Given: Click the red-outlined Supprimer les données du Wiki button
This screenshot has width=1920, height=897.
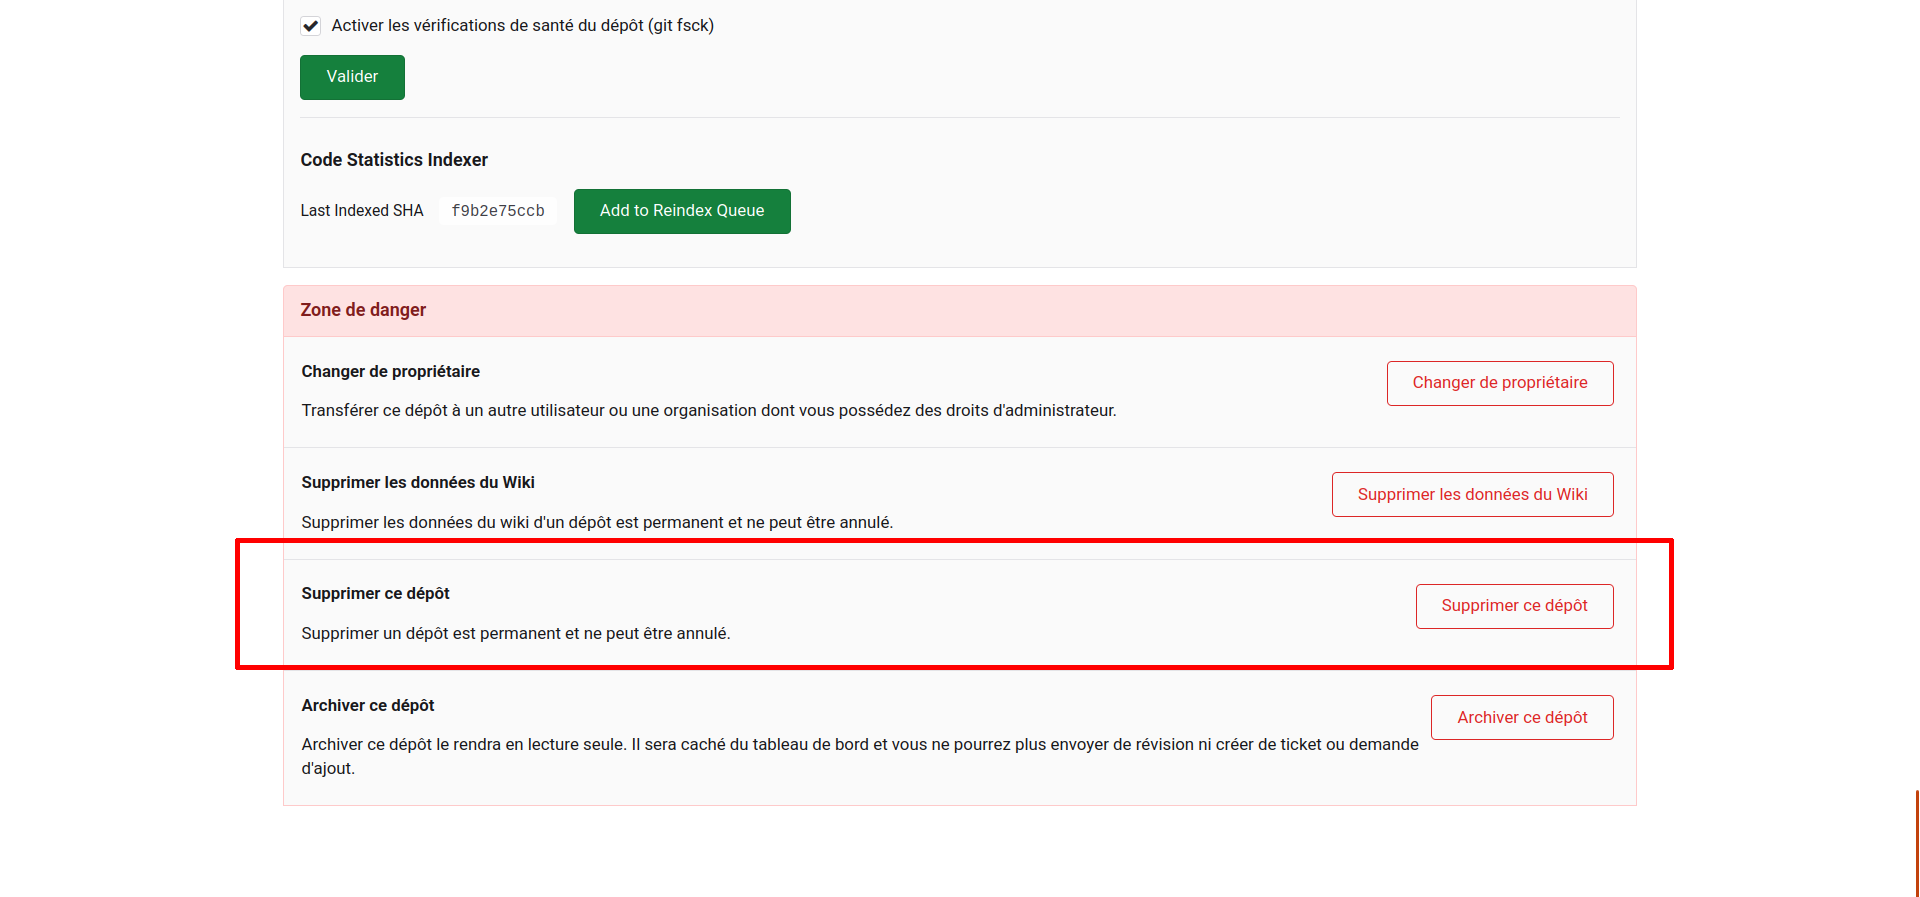Looking at the screenshot, I should tap(1472, 495).
